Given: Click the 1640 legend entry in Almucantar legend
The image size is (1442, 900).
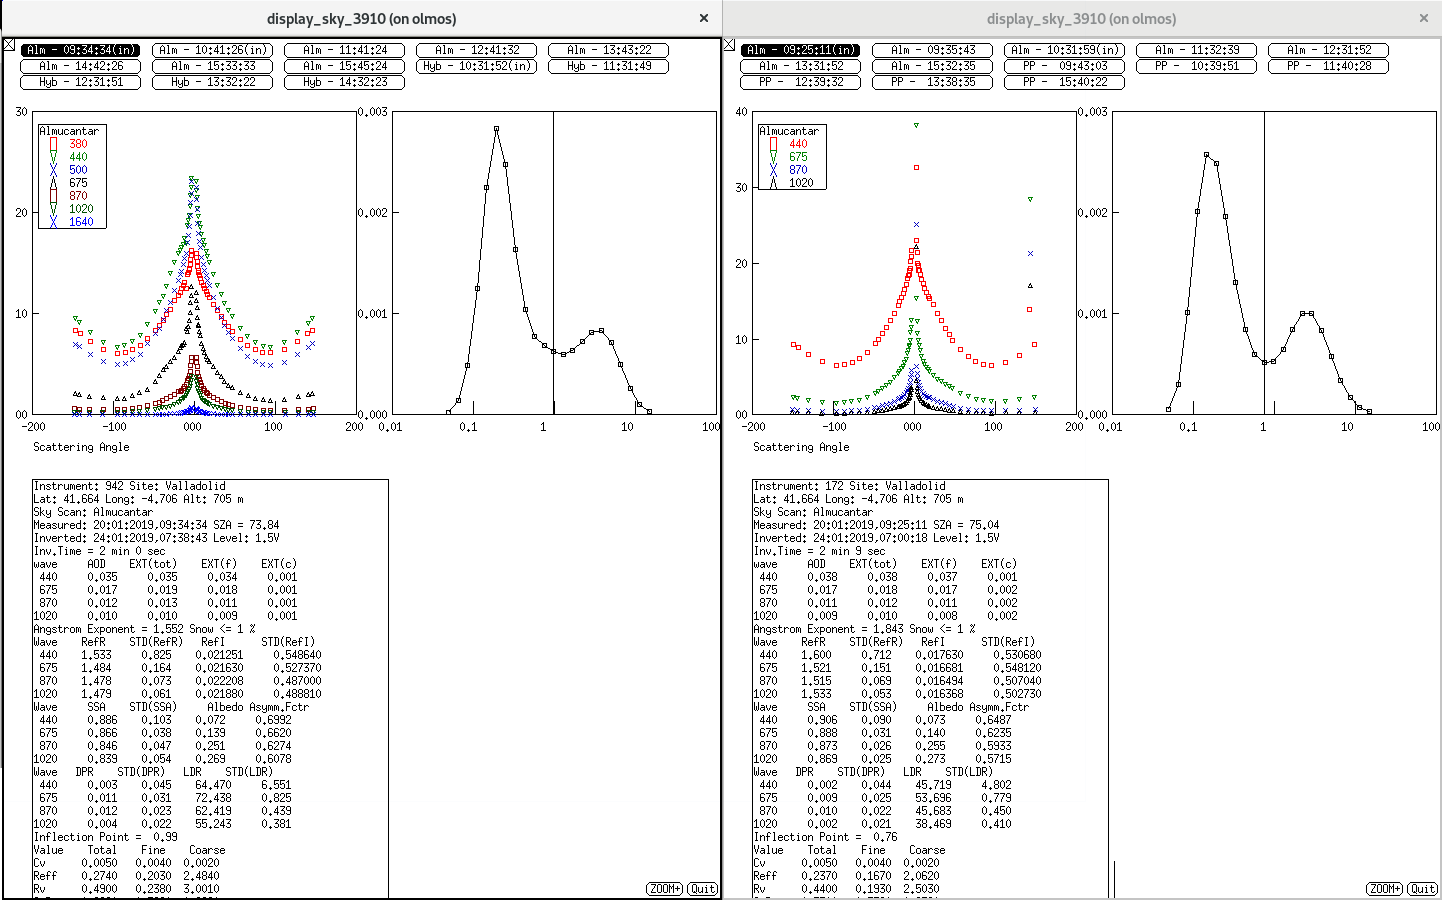Looking at the screenshot, I should pyautogui.click(x=81, y=222).
